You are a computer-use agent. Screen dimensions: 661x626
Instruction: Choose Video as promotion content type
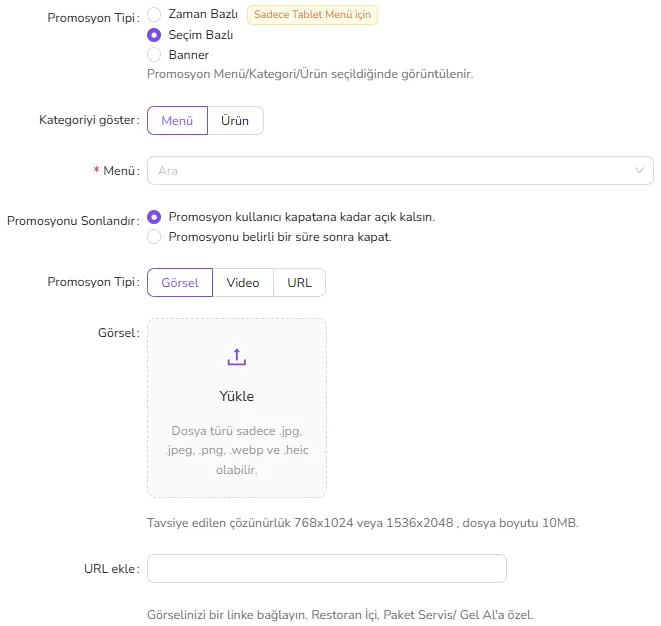pyautogui.click(x=243, y=282)
